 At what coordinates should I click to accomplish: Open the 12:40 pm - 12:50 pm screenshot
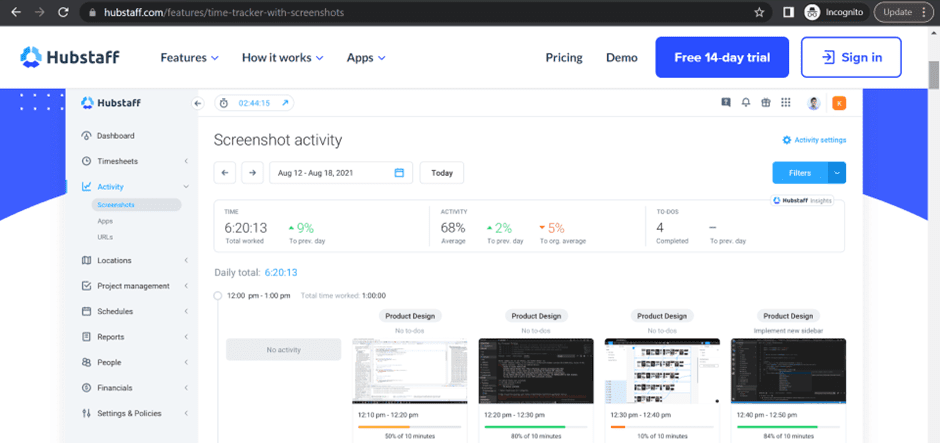[x=788, y=371]
